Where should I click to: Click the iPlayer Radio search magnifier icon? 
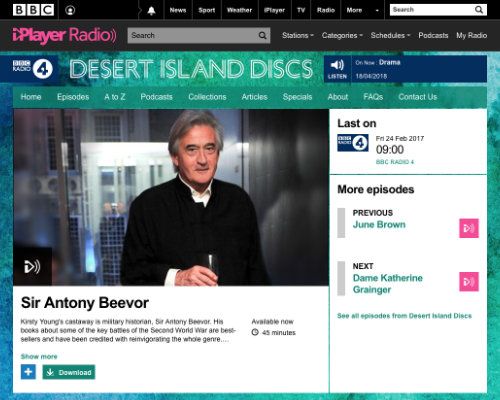pyautogui.click(x=263, y=35)
